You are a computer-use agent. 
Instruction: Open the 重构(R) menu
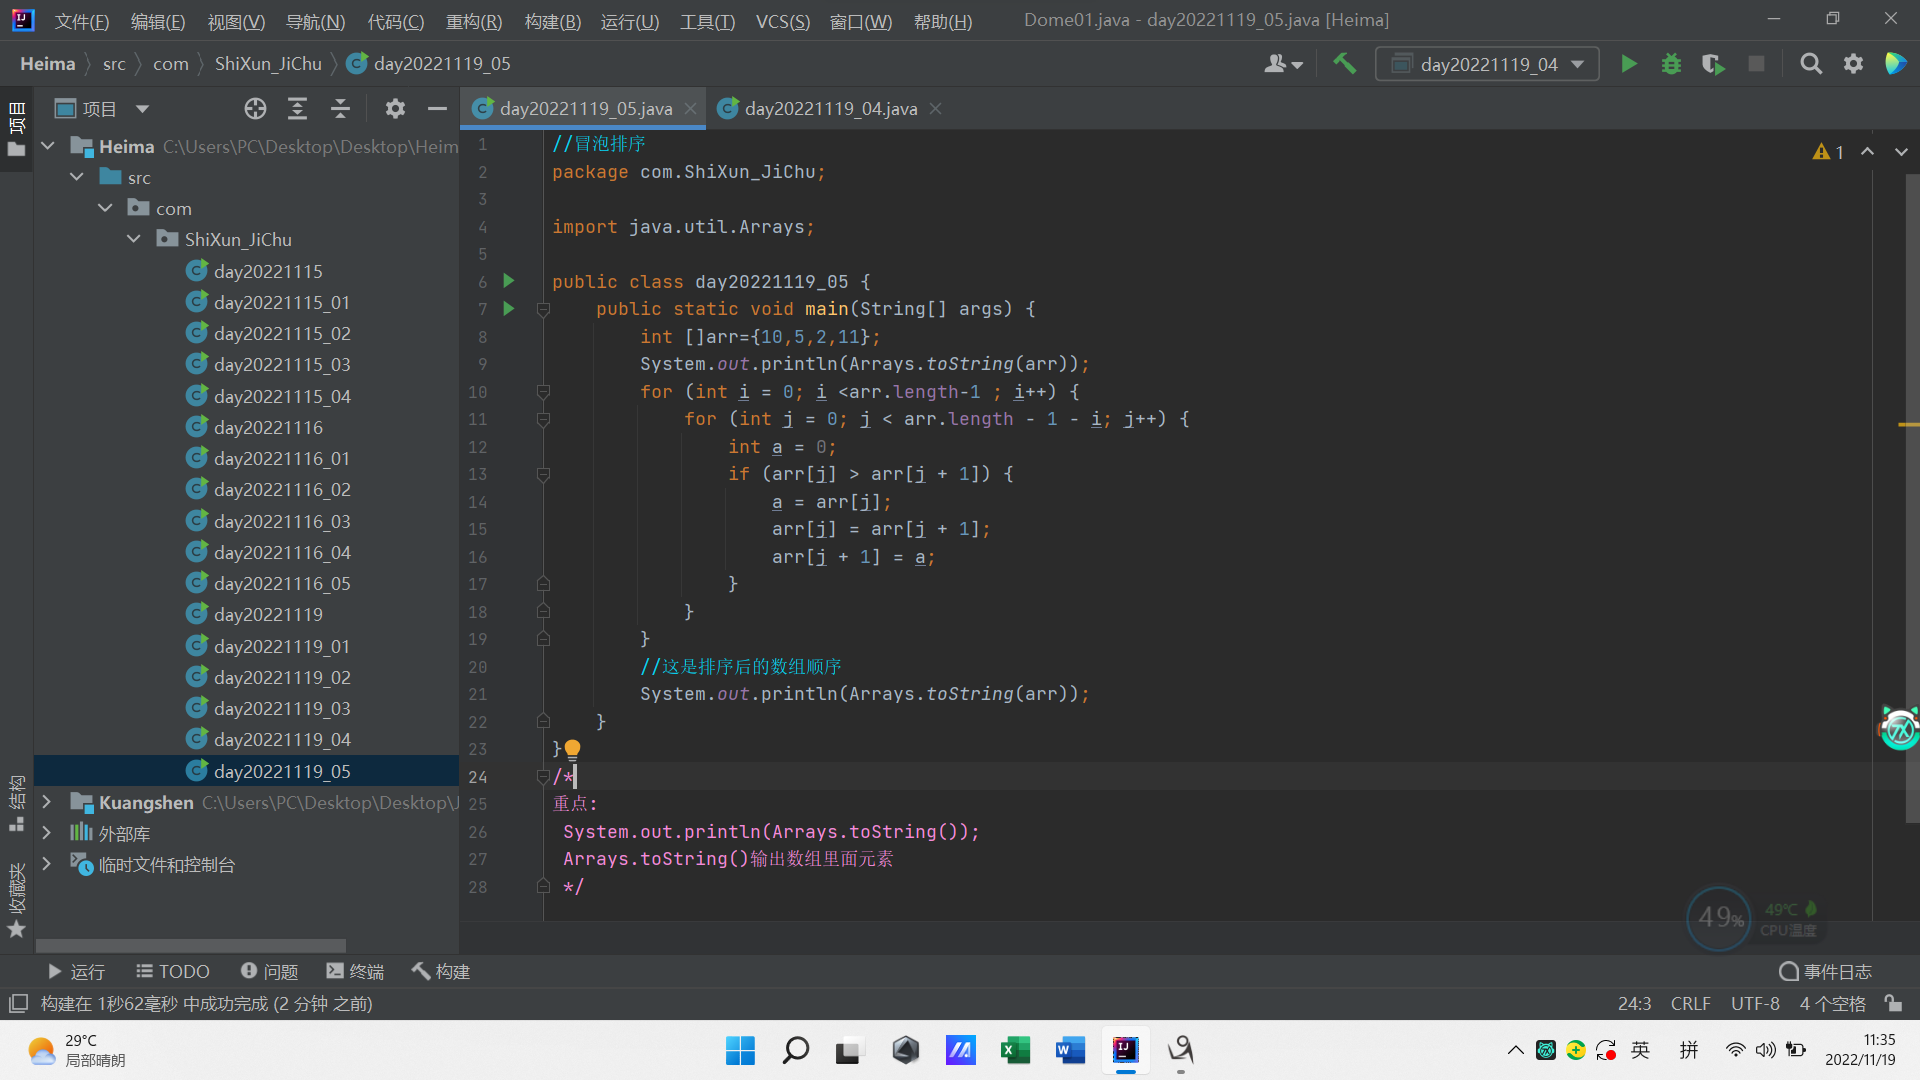click(473, 21)
